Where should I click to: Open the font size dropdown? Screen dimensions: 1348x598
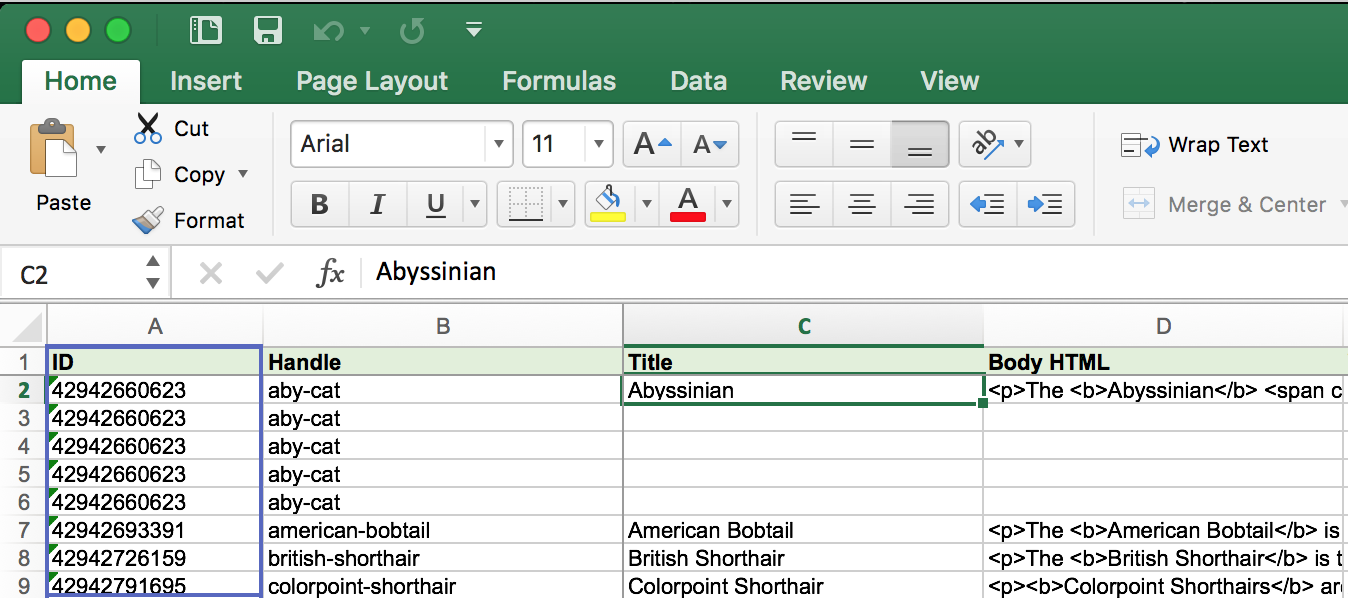598,145
